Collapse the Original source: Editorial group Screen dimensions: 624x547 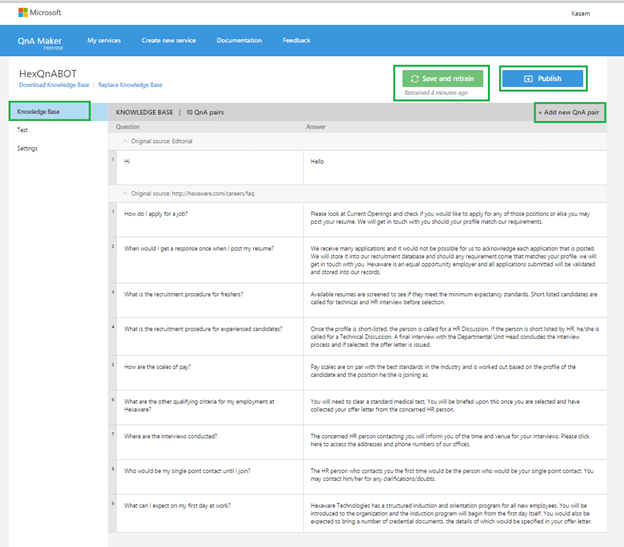pos(125,141)
